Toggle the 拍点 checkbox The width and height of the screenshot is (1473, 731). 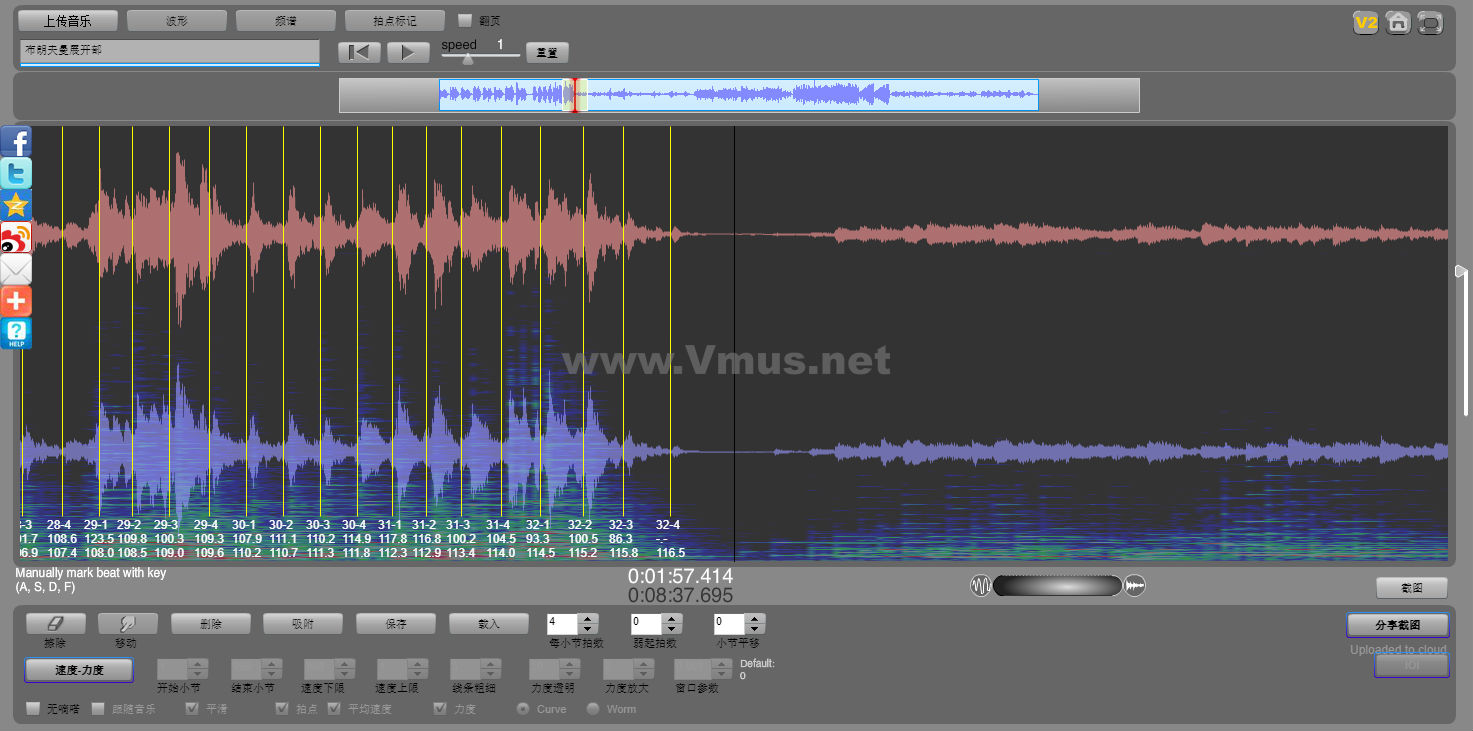tap(282, 709)
